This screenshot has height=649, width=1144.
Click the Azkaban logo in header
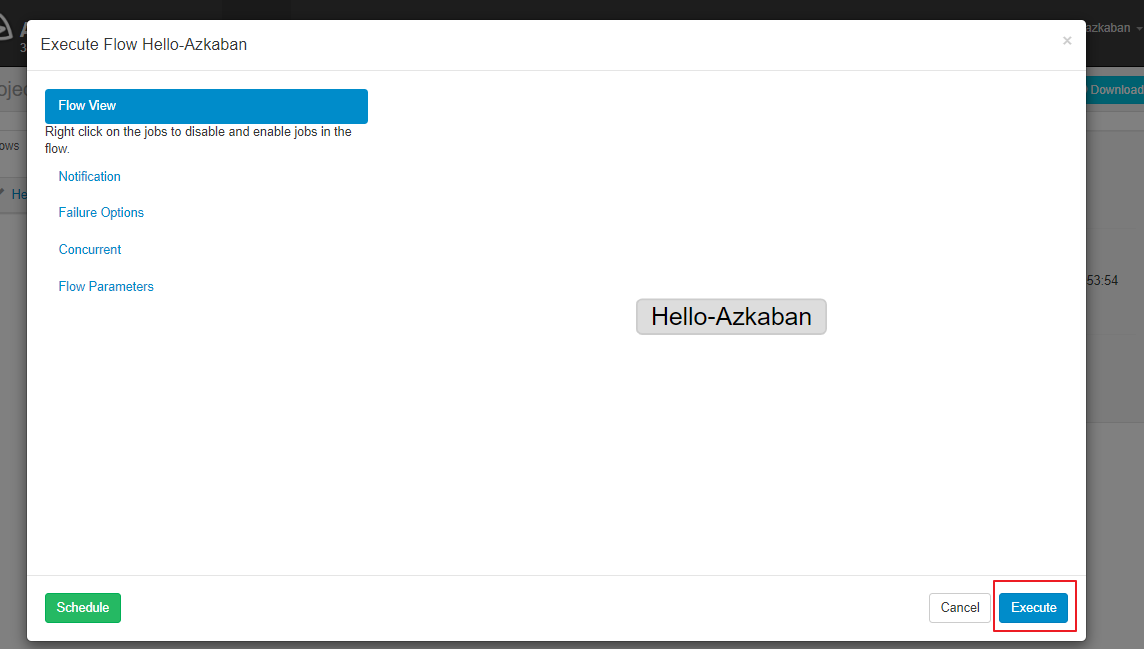coord(10,27)
